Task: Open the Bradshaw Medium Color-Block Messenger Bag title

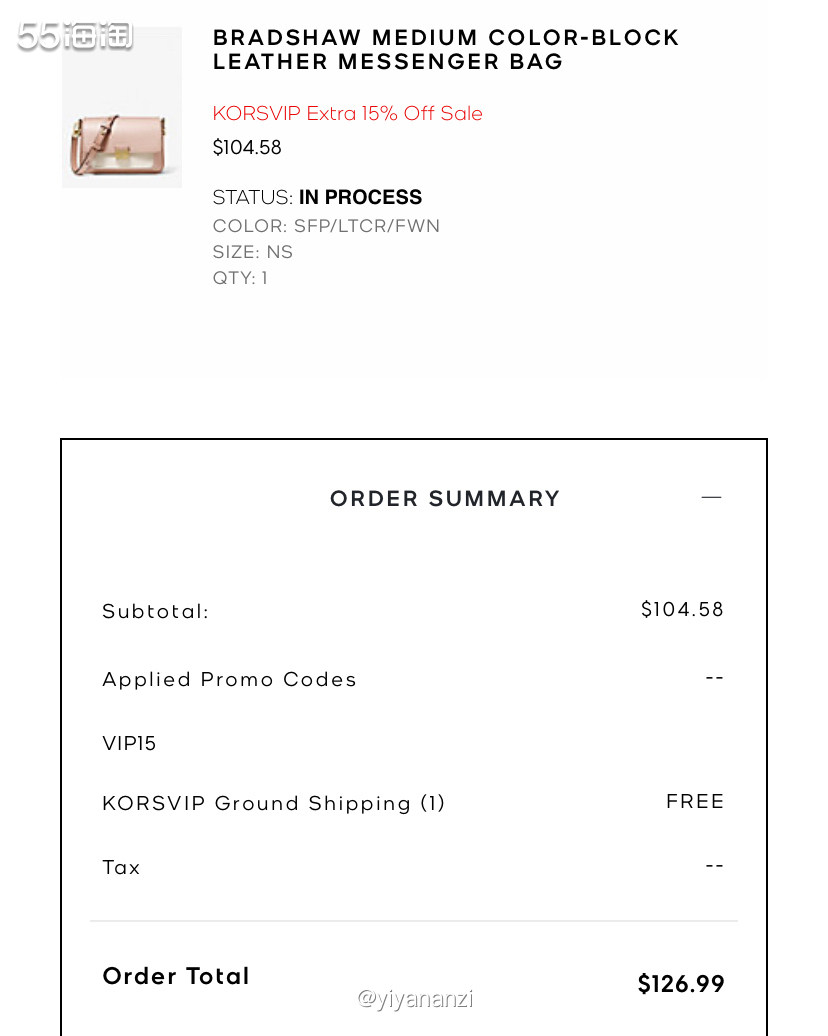Action: click(446, 50)
